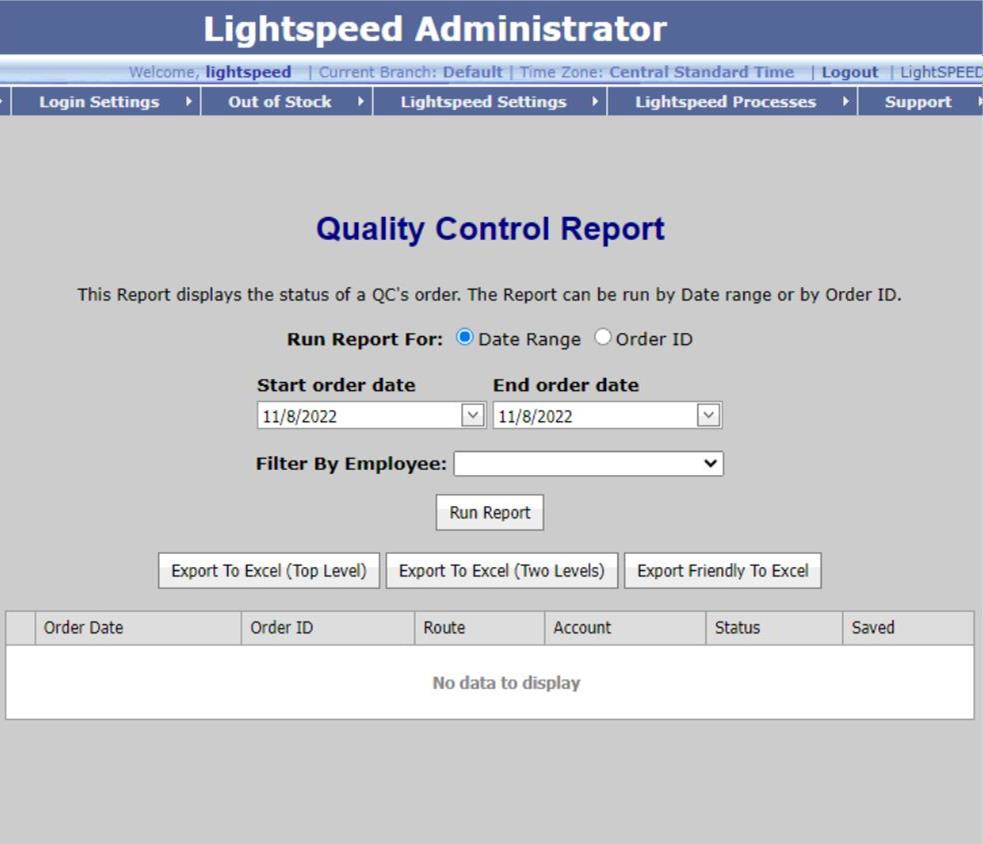The width and height of the screenshot is (983, 844).
Task: Click Export To Excel (Two Levels)
Action: [502, 571]
